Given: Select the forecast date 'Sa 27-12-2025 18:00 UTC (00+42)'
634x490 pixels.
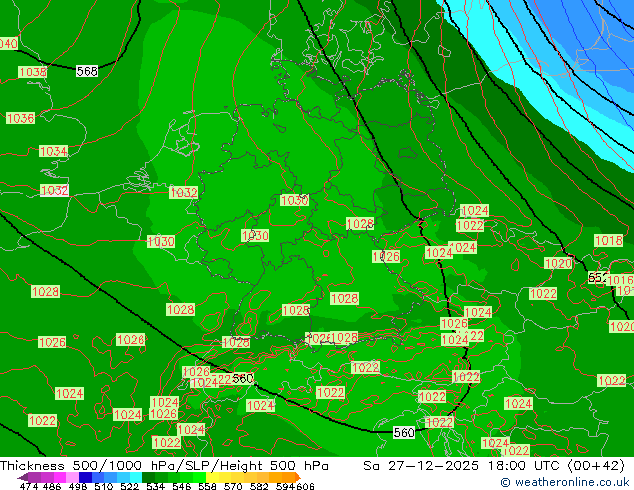Looking at the screenshot, I should pyautogui.click(x=494, y=466).
